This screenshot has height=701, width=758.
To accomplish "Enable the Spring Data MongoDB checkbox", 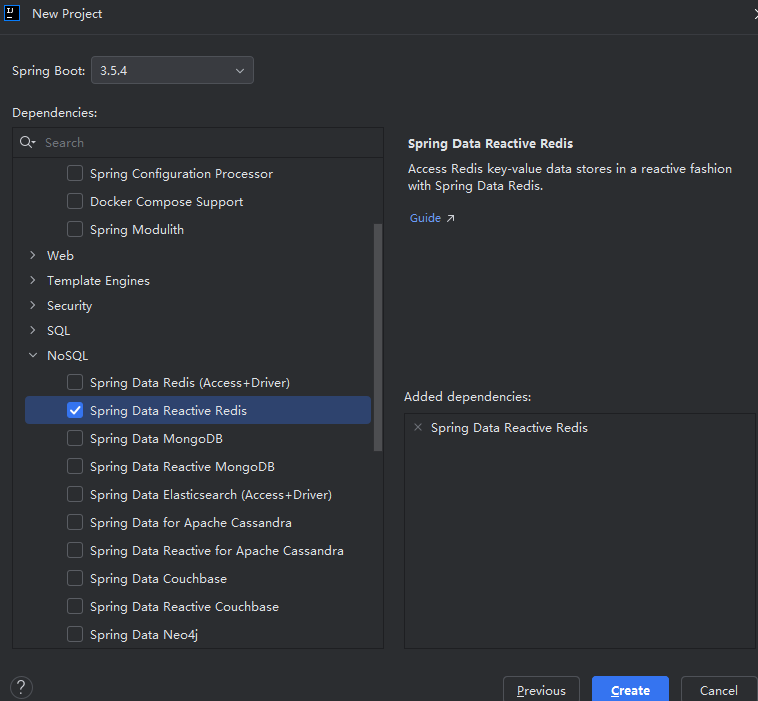I will [75, 438].
